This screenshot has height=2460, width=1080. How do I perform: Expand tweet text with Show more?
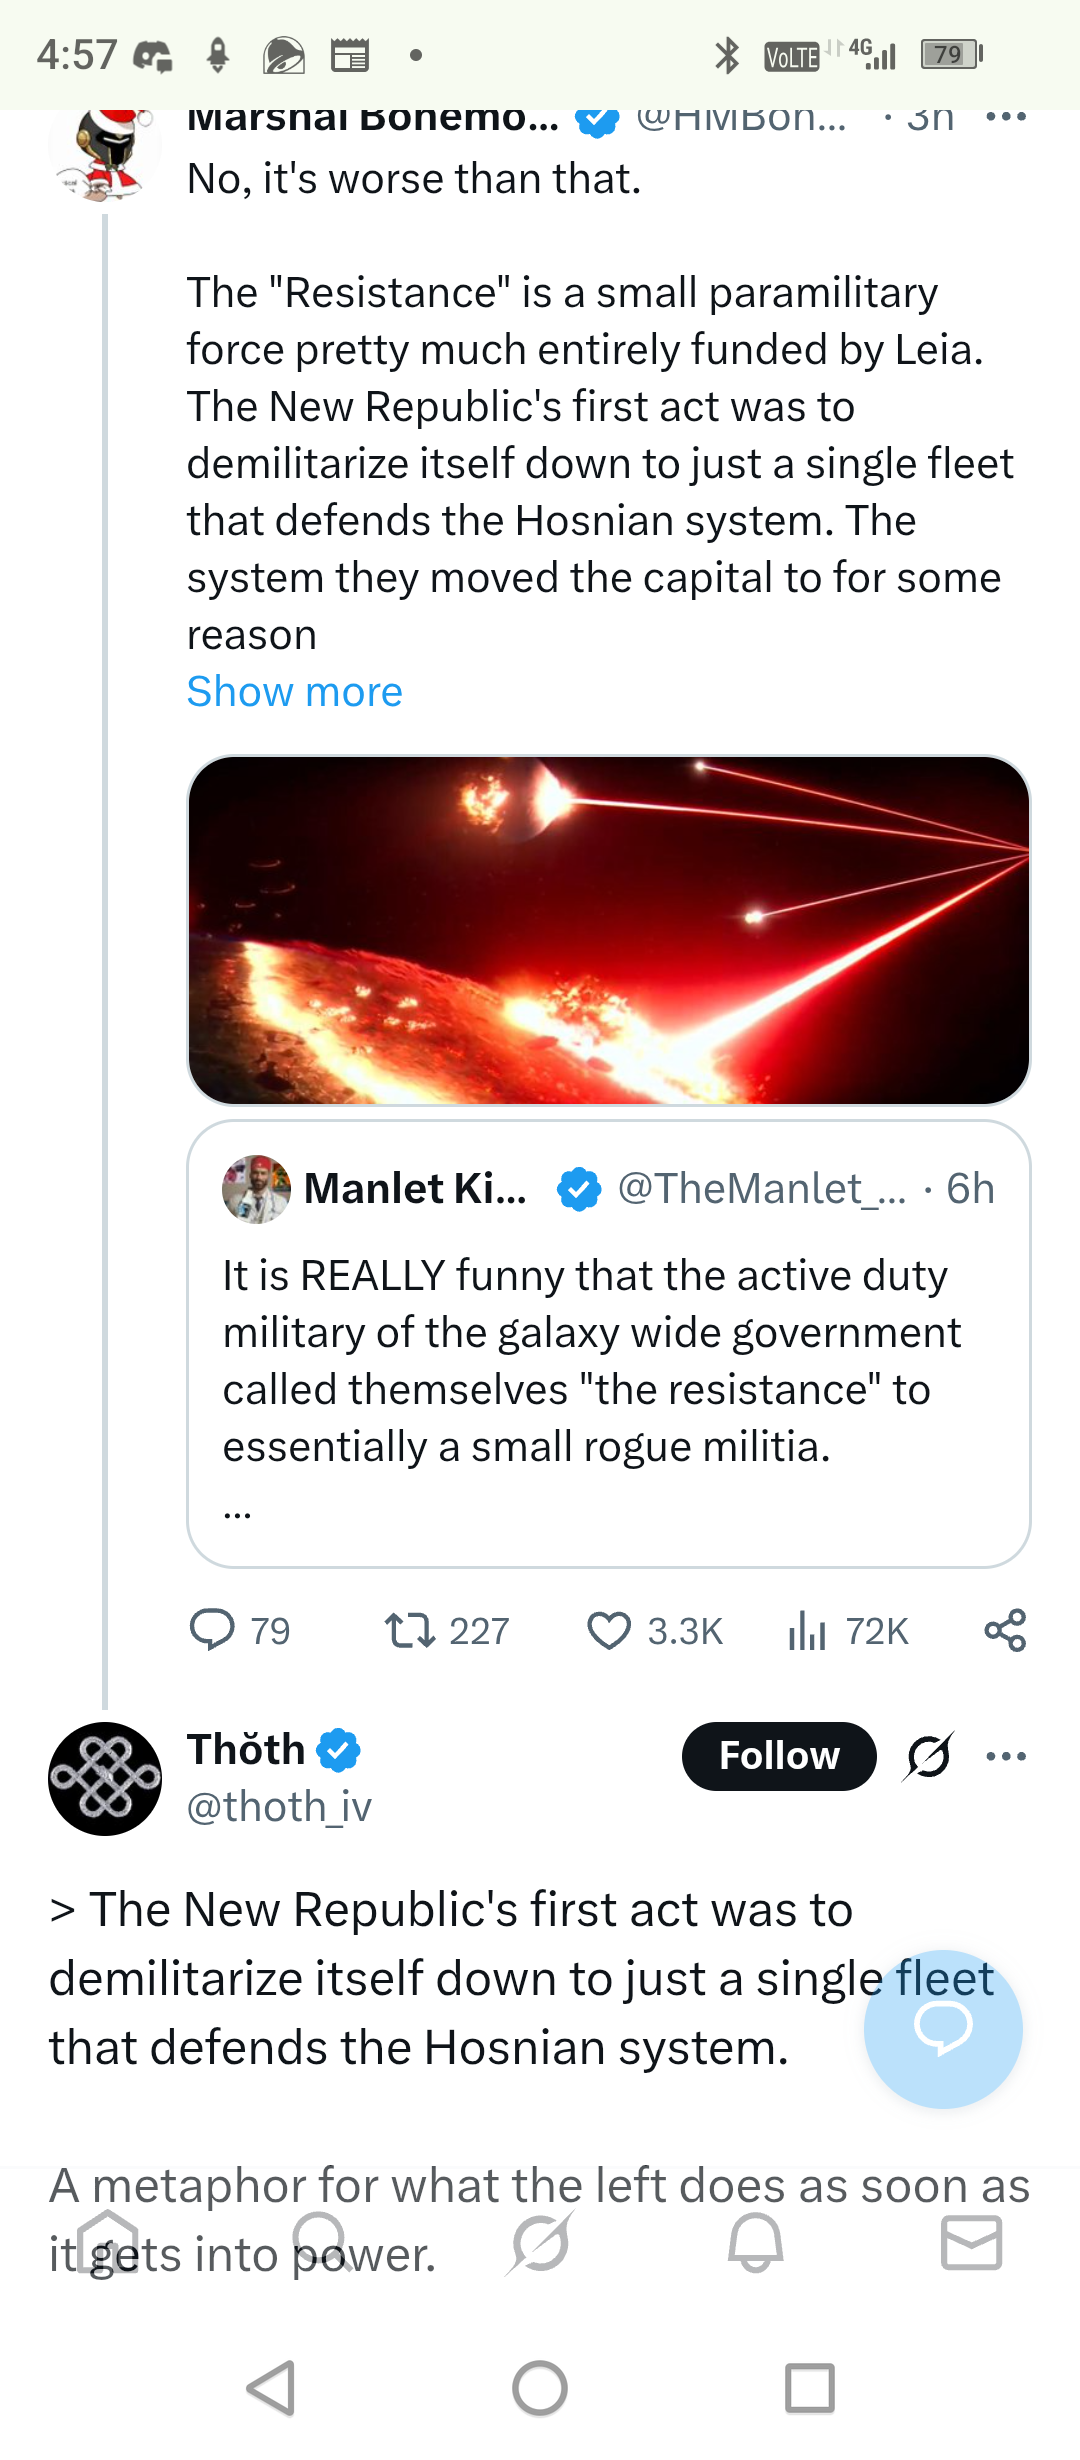[294, 692]
